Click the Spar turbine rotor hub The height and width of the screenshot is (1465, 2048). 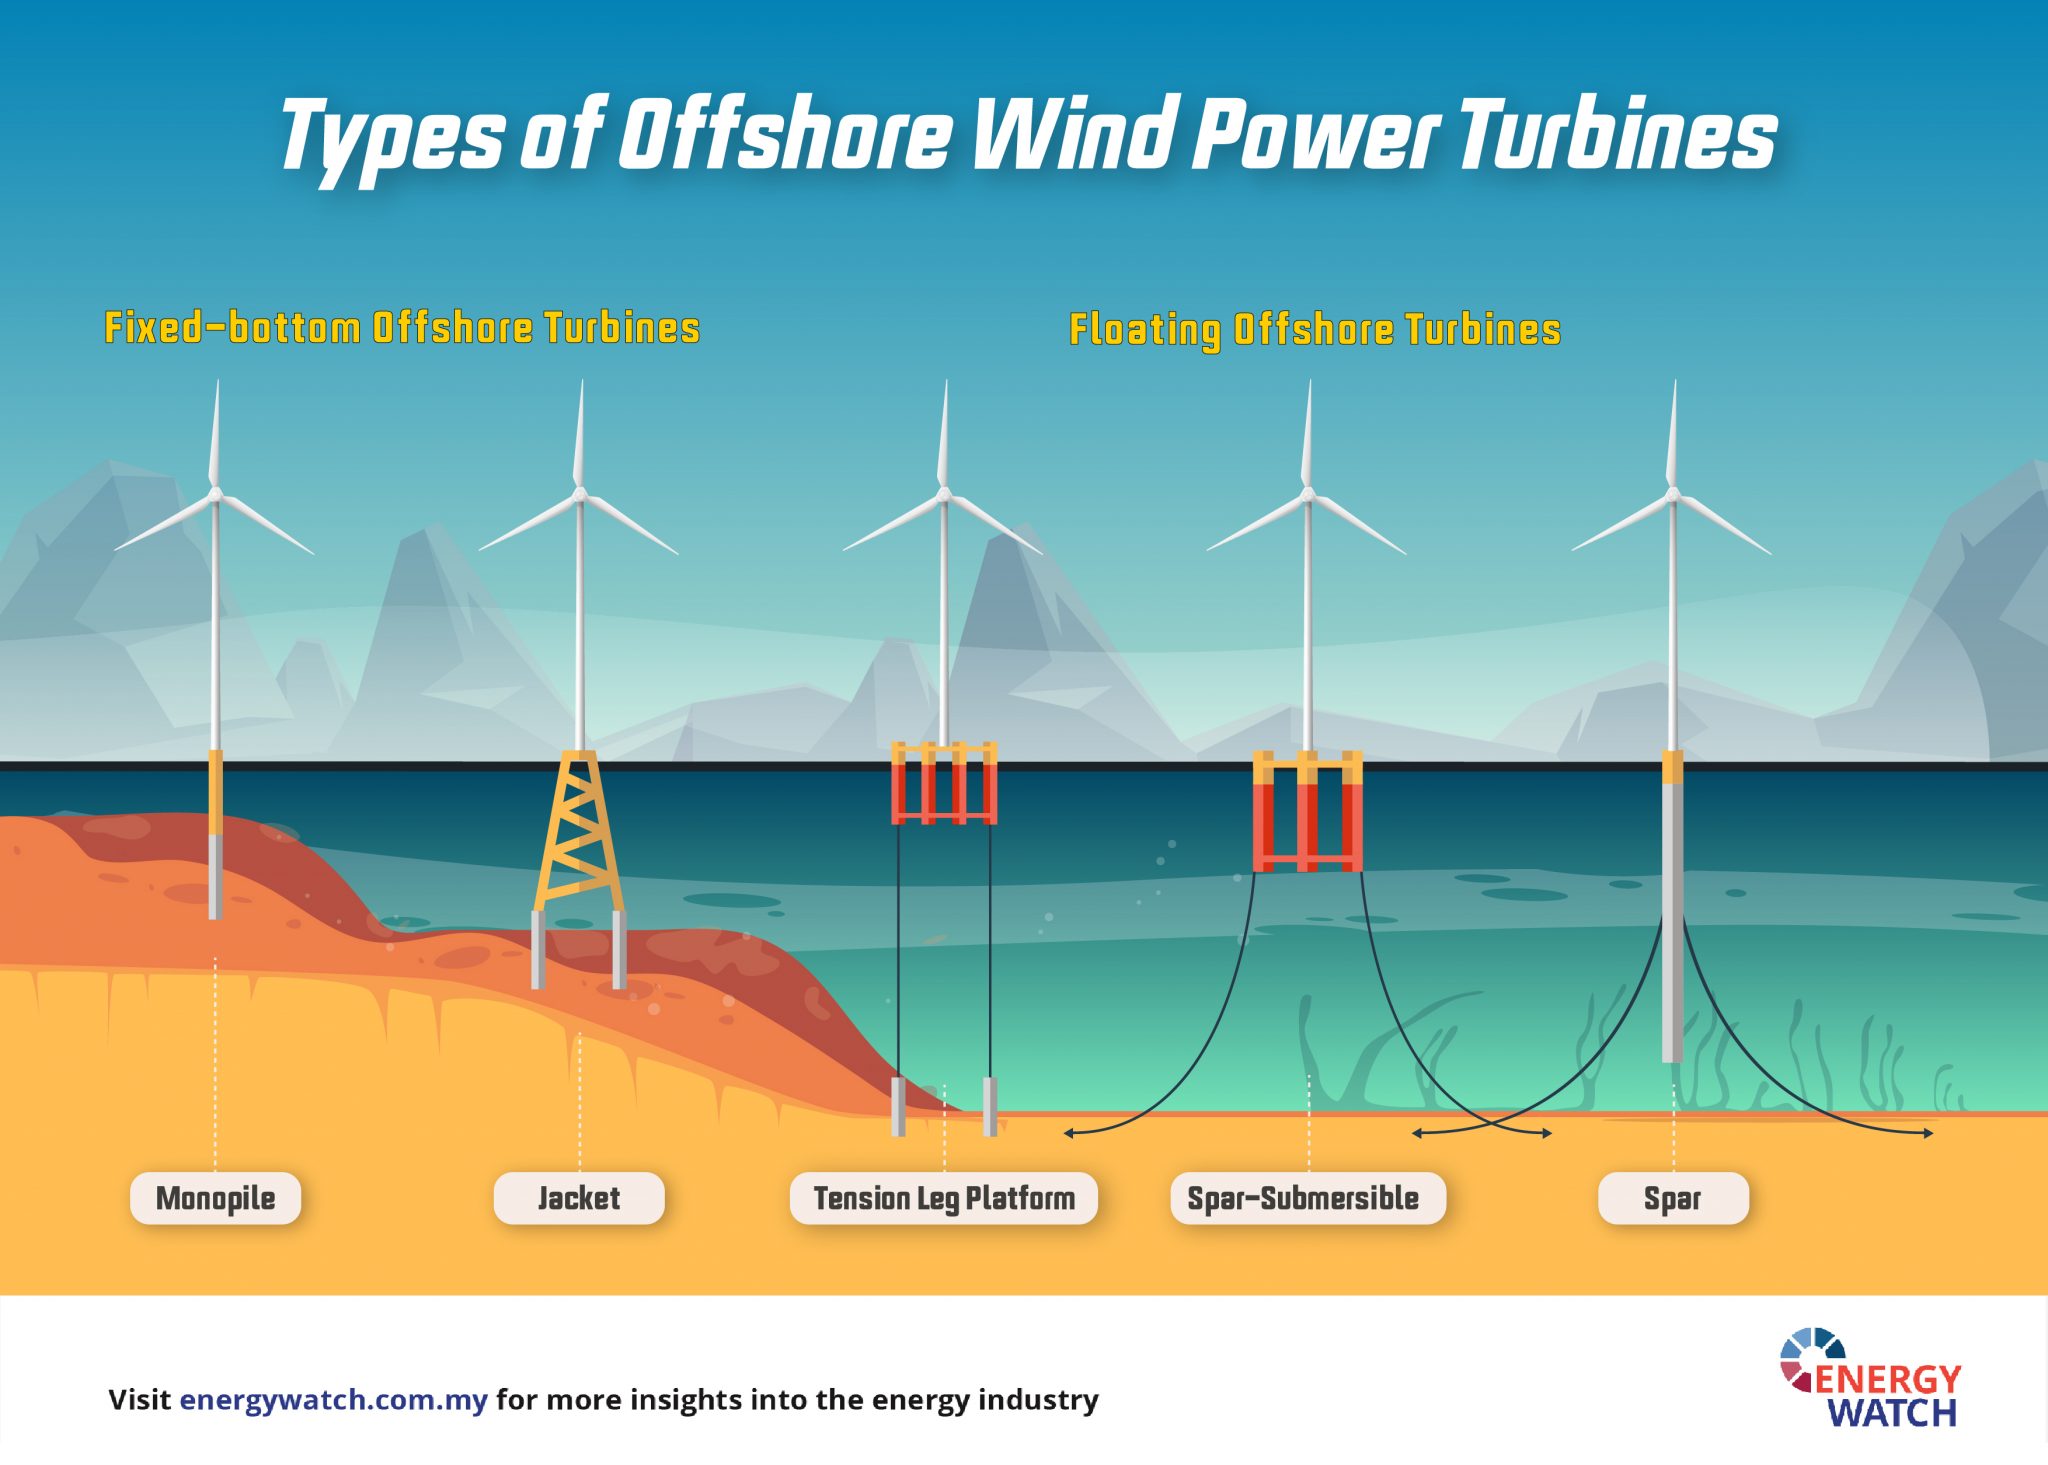[x=1672, y=495]
